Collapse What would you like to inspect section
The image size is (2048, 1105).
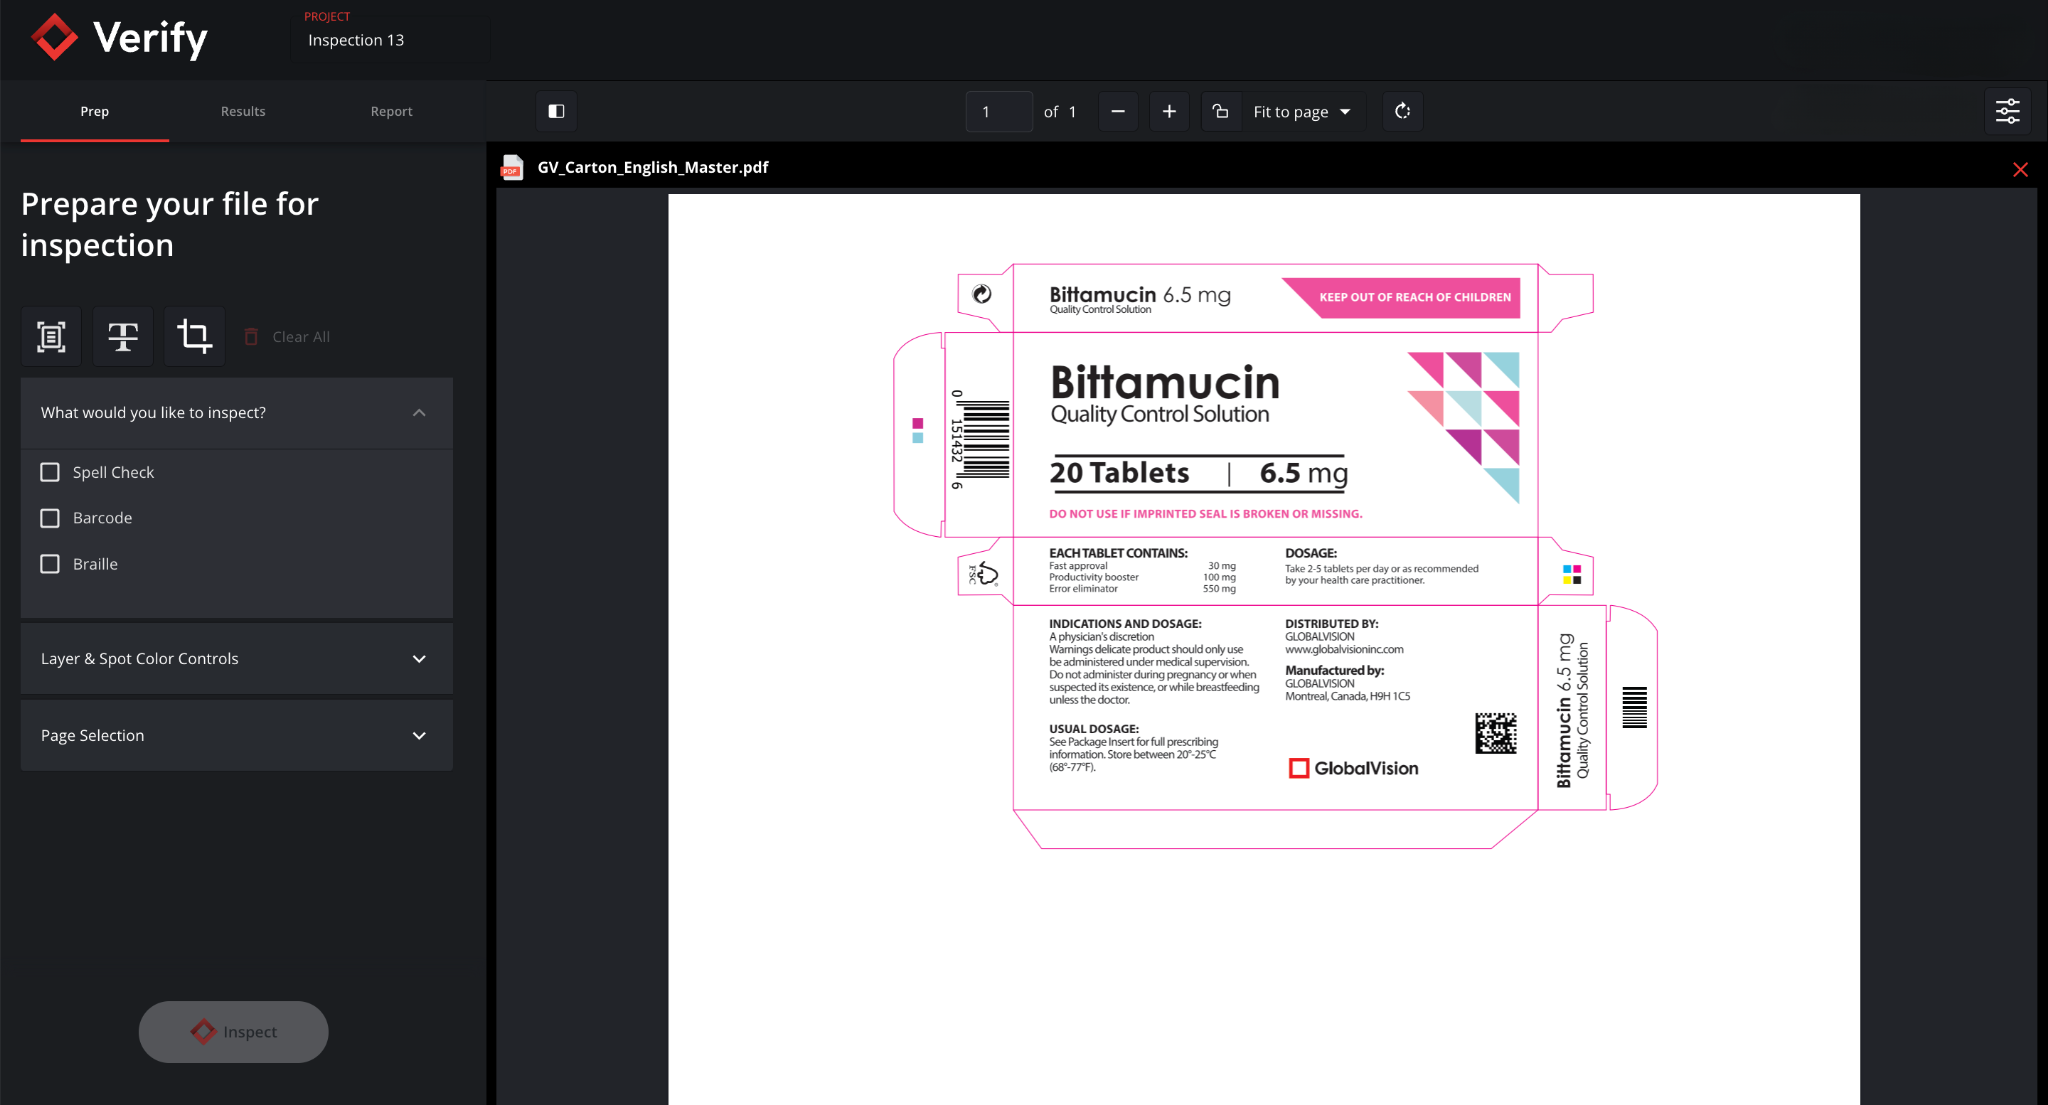pyautogui.click(x=237, y=413)
